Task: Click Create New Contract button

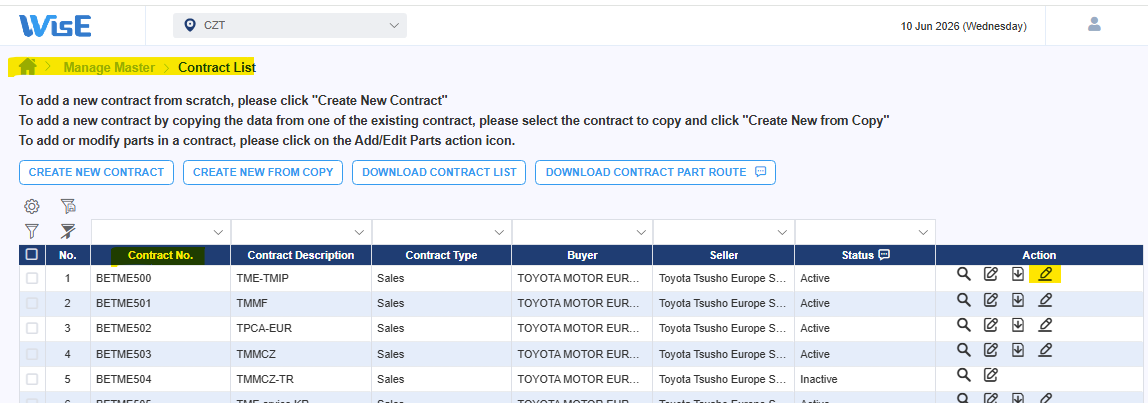Action: (96, 172)
